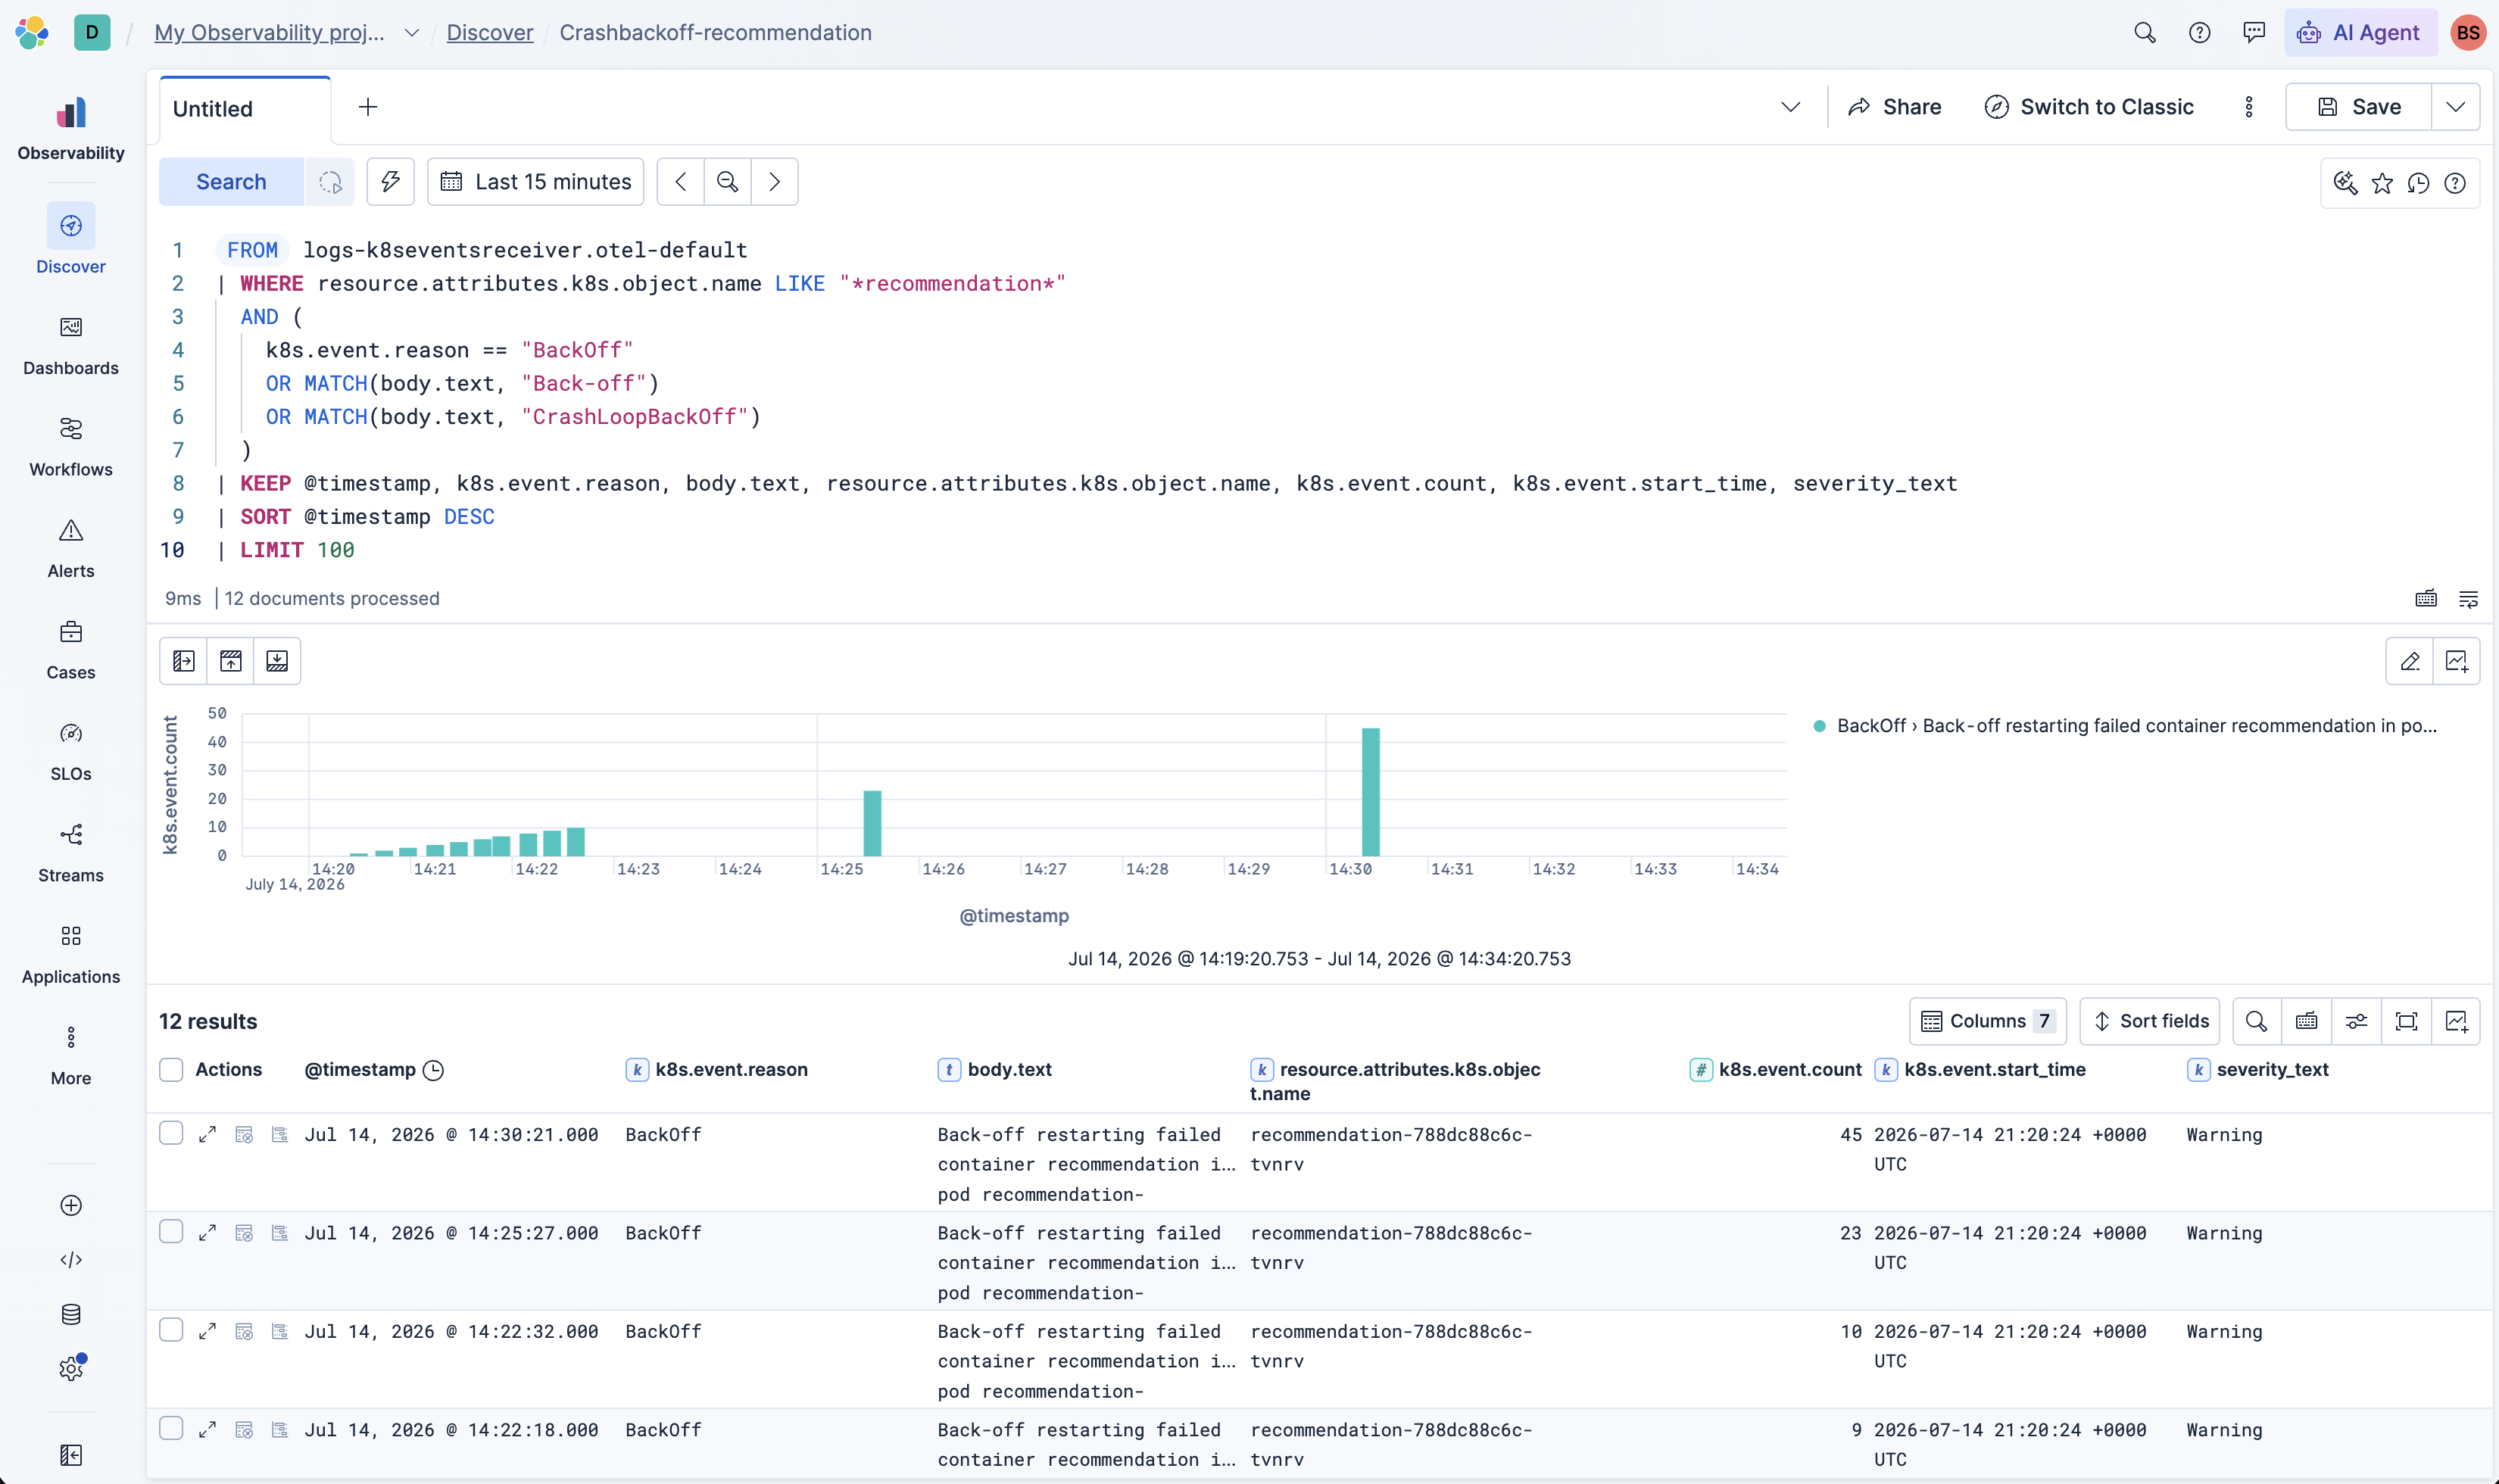
Task: Open the data management database icon
Action: [x=71, y=1314]
